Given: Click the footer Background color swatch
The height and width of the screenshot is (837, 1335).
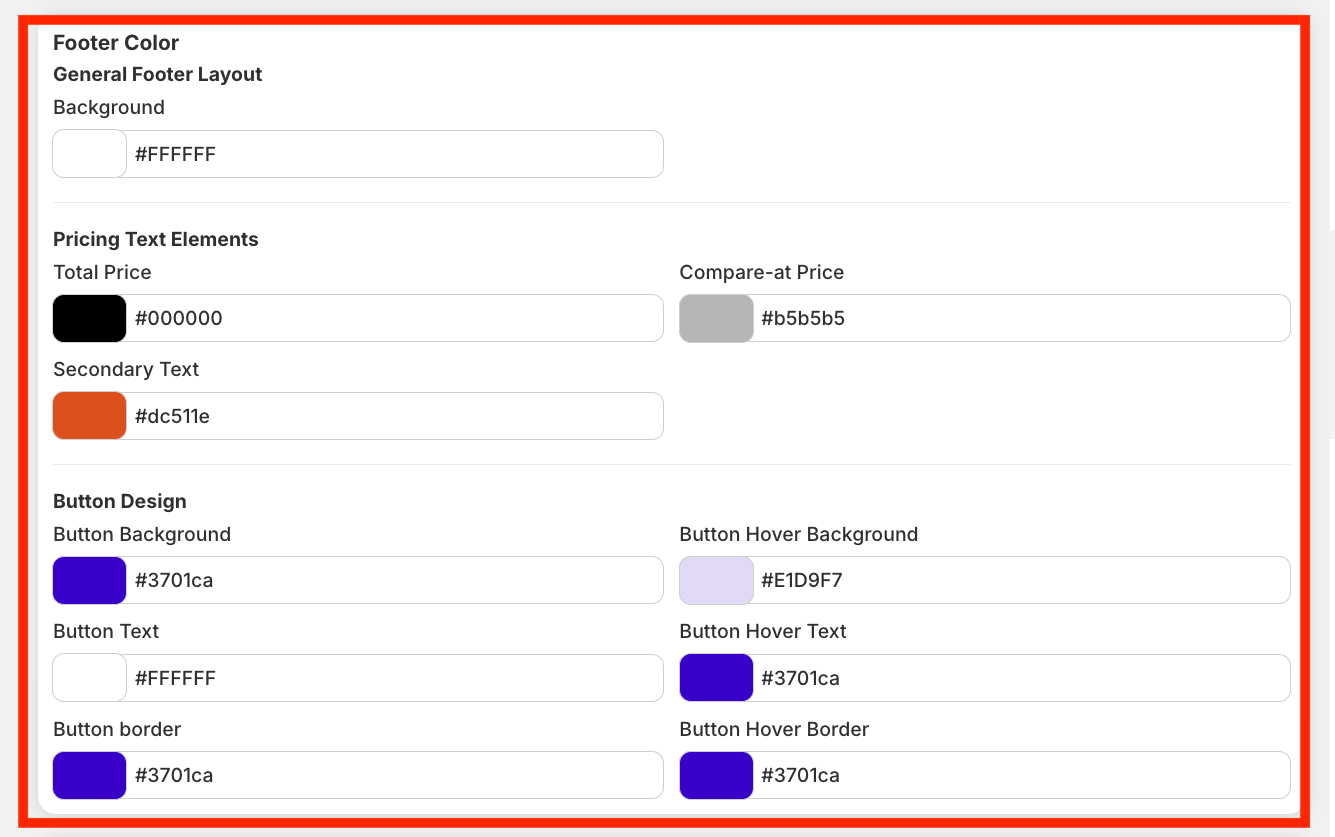Looking at the screenshot, I should [90, 154].
